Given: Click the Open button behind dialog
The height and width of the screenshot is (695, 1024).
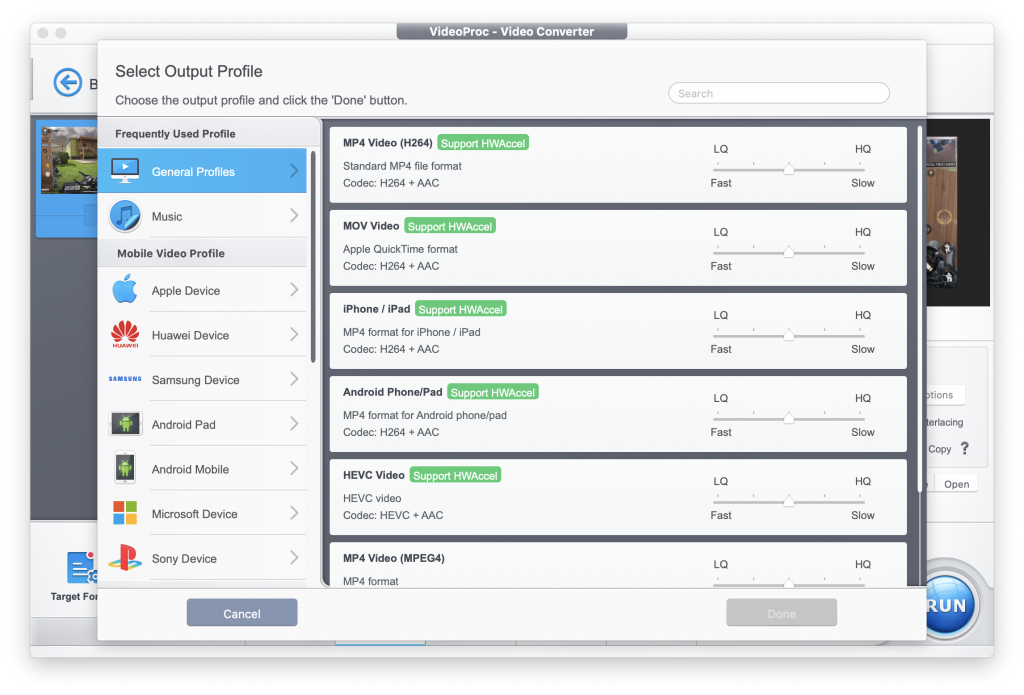Looking at the screenshot, I should click(956, 484).
